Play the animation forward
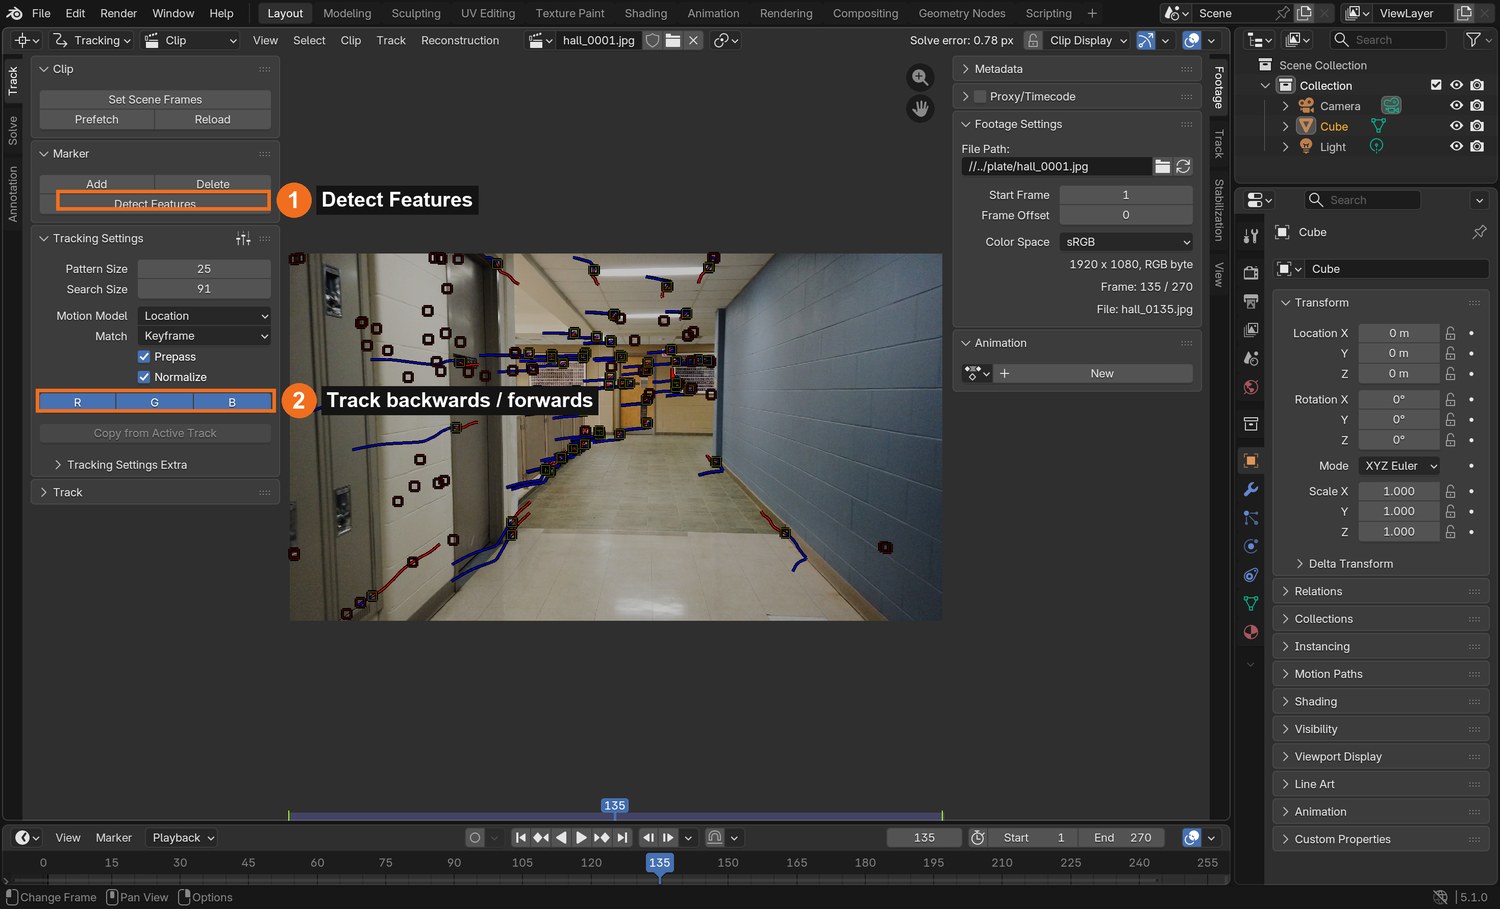This screenshot has height=909, width=1500. pyautogui.click(x=581, y=838)
